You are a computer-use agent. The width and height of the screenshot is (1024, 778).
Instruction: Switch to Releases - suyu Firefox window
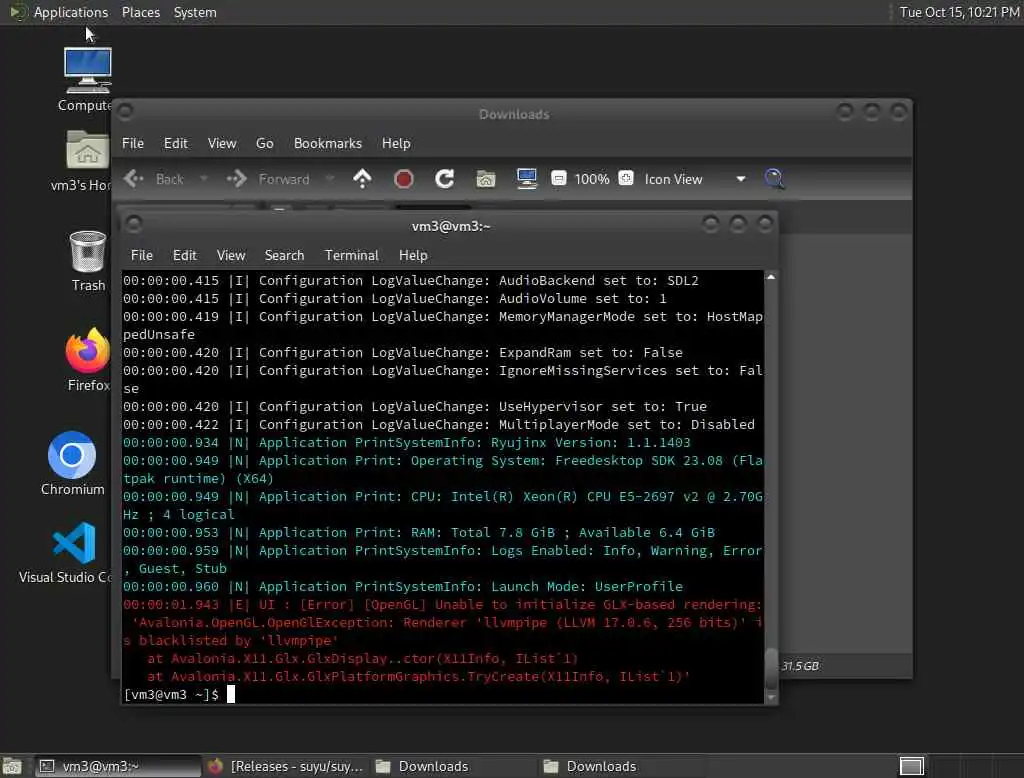285,766
